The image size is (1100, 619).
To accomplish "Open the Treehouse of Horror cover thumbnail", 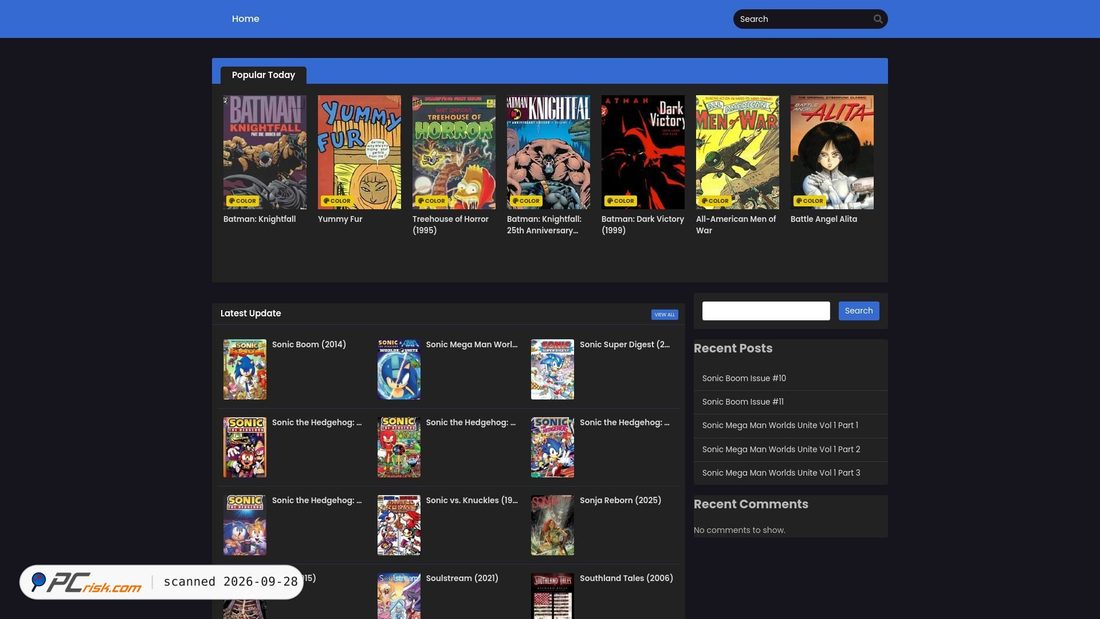I will (x=454, y=152).
